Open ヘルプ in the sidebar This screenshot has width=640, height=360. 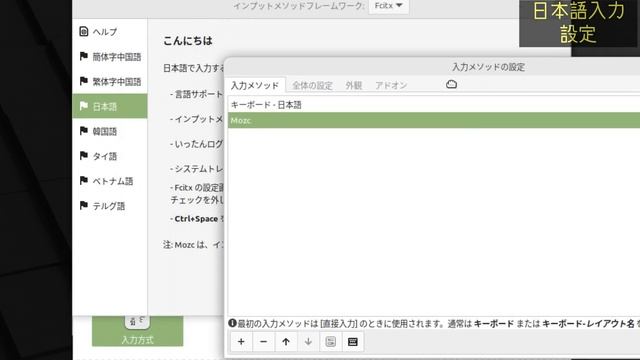coord(110,31)
